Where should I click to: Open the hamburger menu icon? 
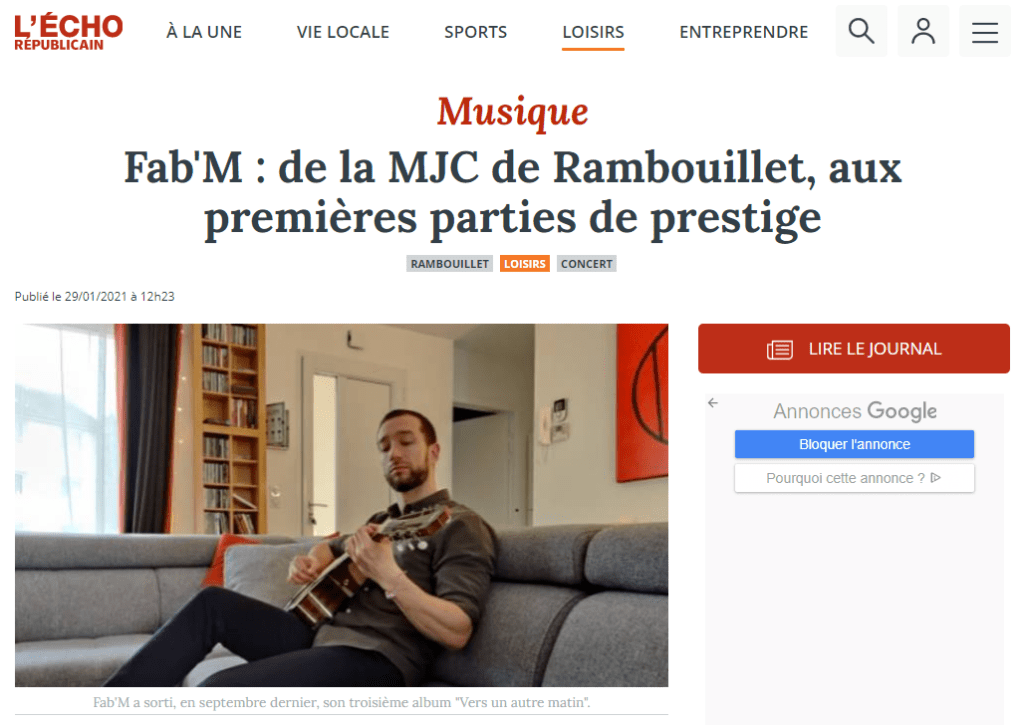coord(984,32)
